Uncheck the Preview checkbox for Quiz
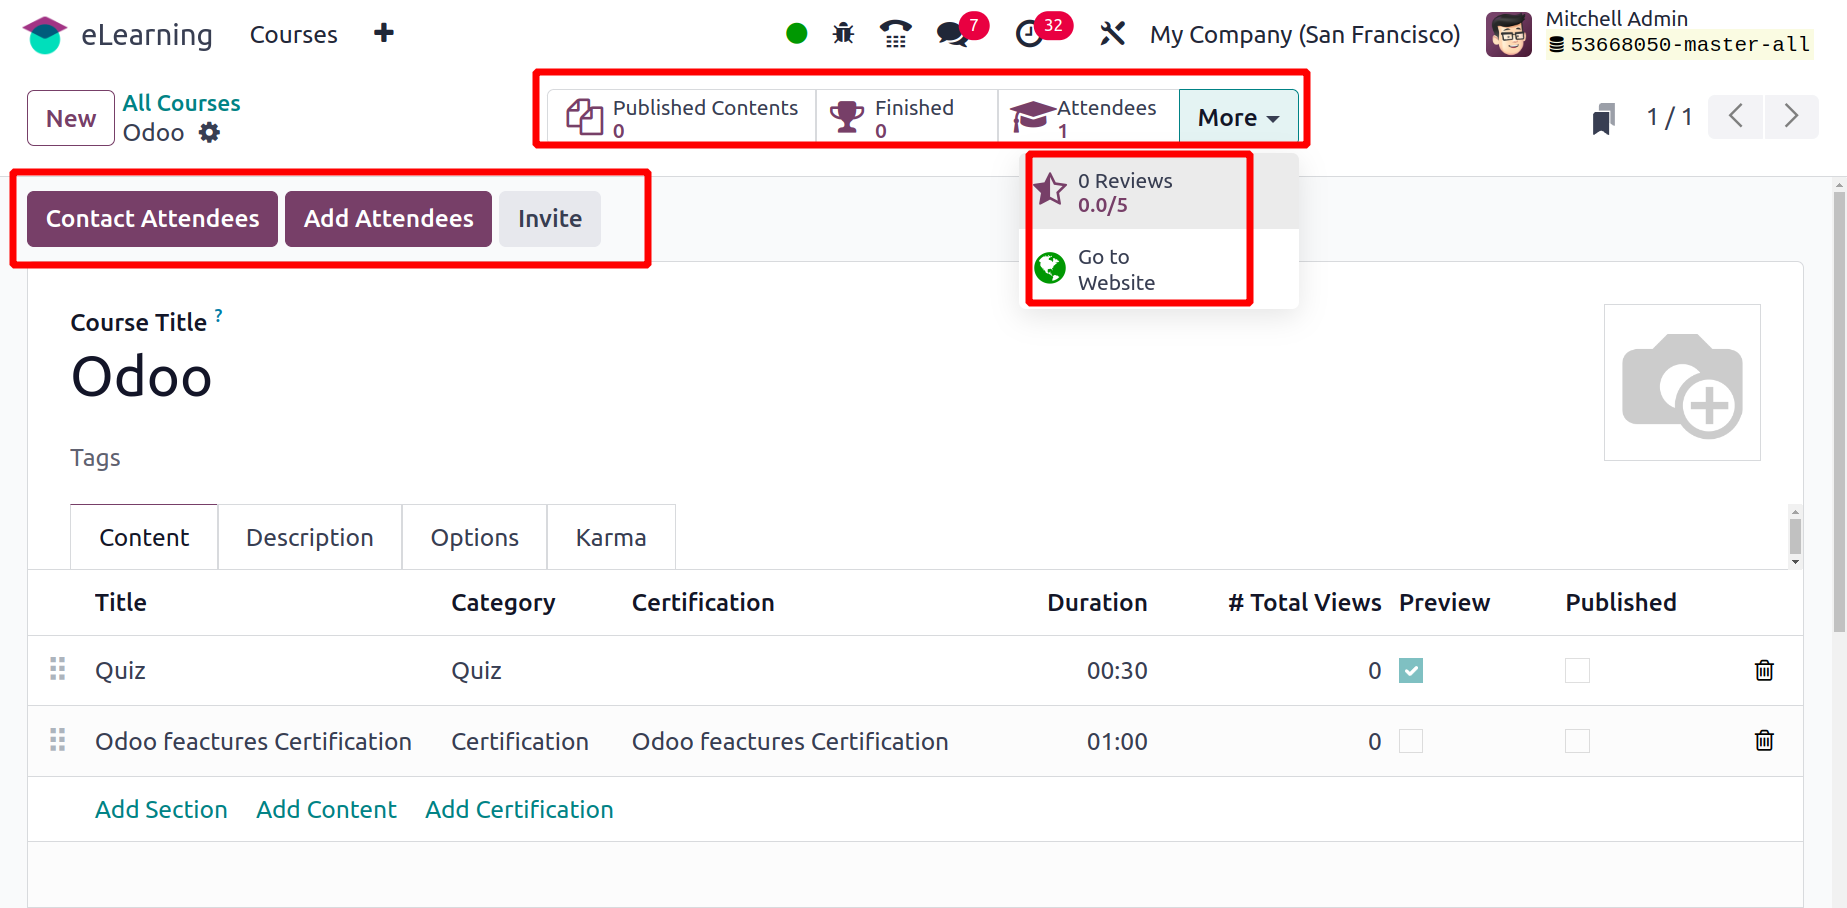This screenshot has height=908, width=1847. point(1411,671)
